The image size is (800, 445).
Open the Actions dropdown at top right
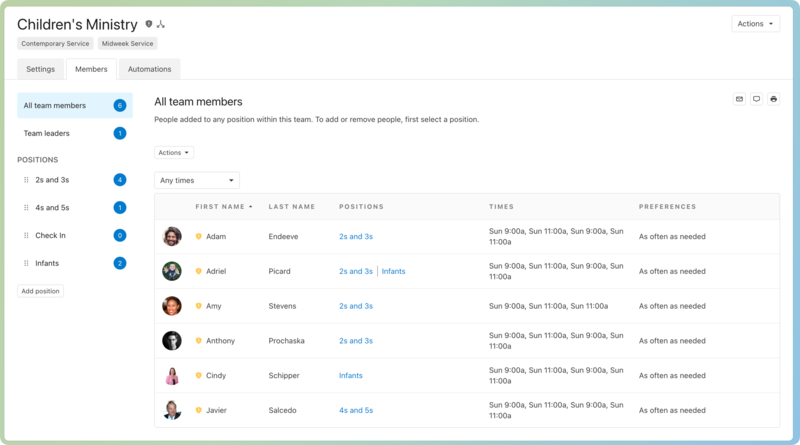[755, 24]
